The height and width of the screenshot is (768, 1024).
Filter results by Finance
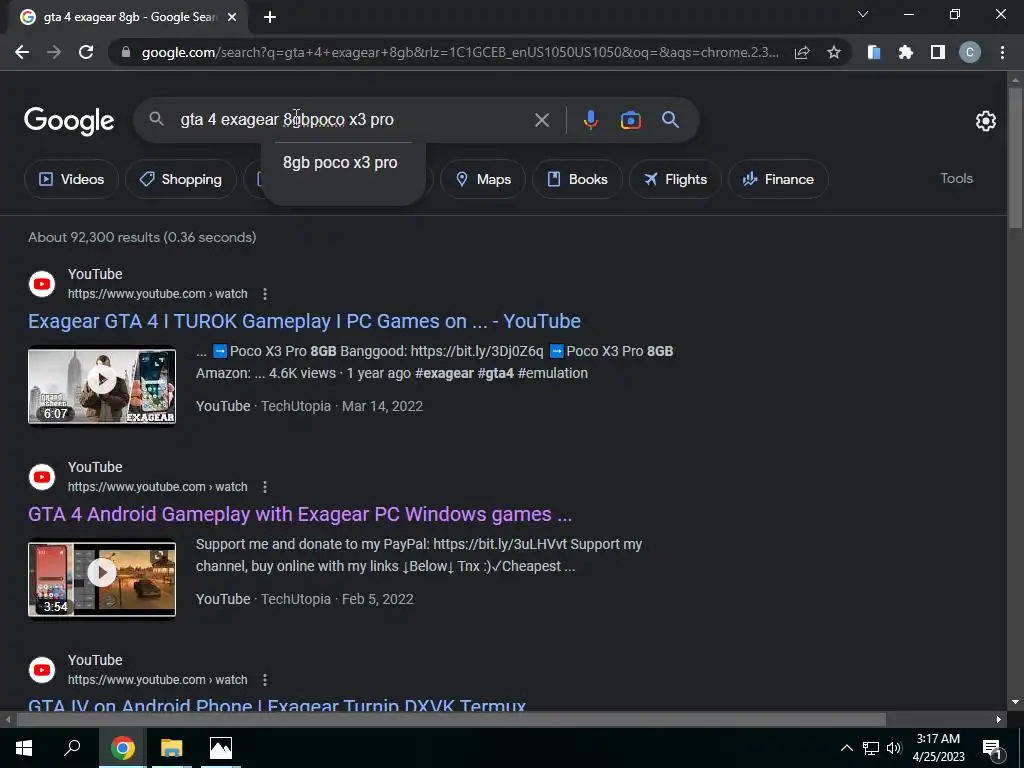point(778,179)
